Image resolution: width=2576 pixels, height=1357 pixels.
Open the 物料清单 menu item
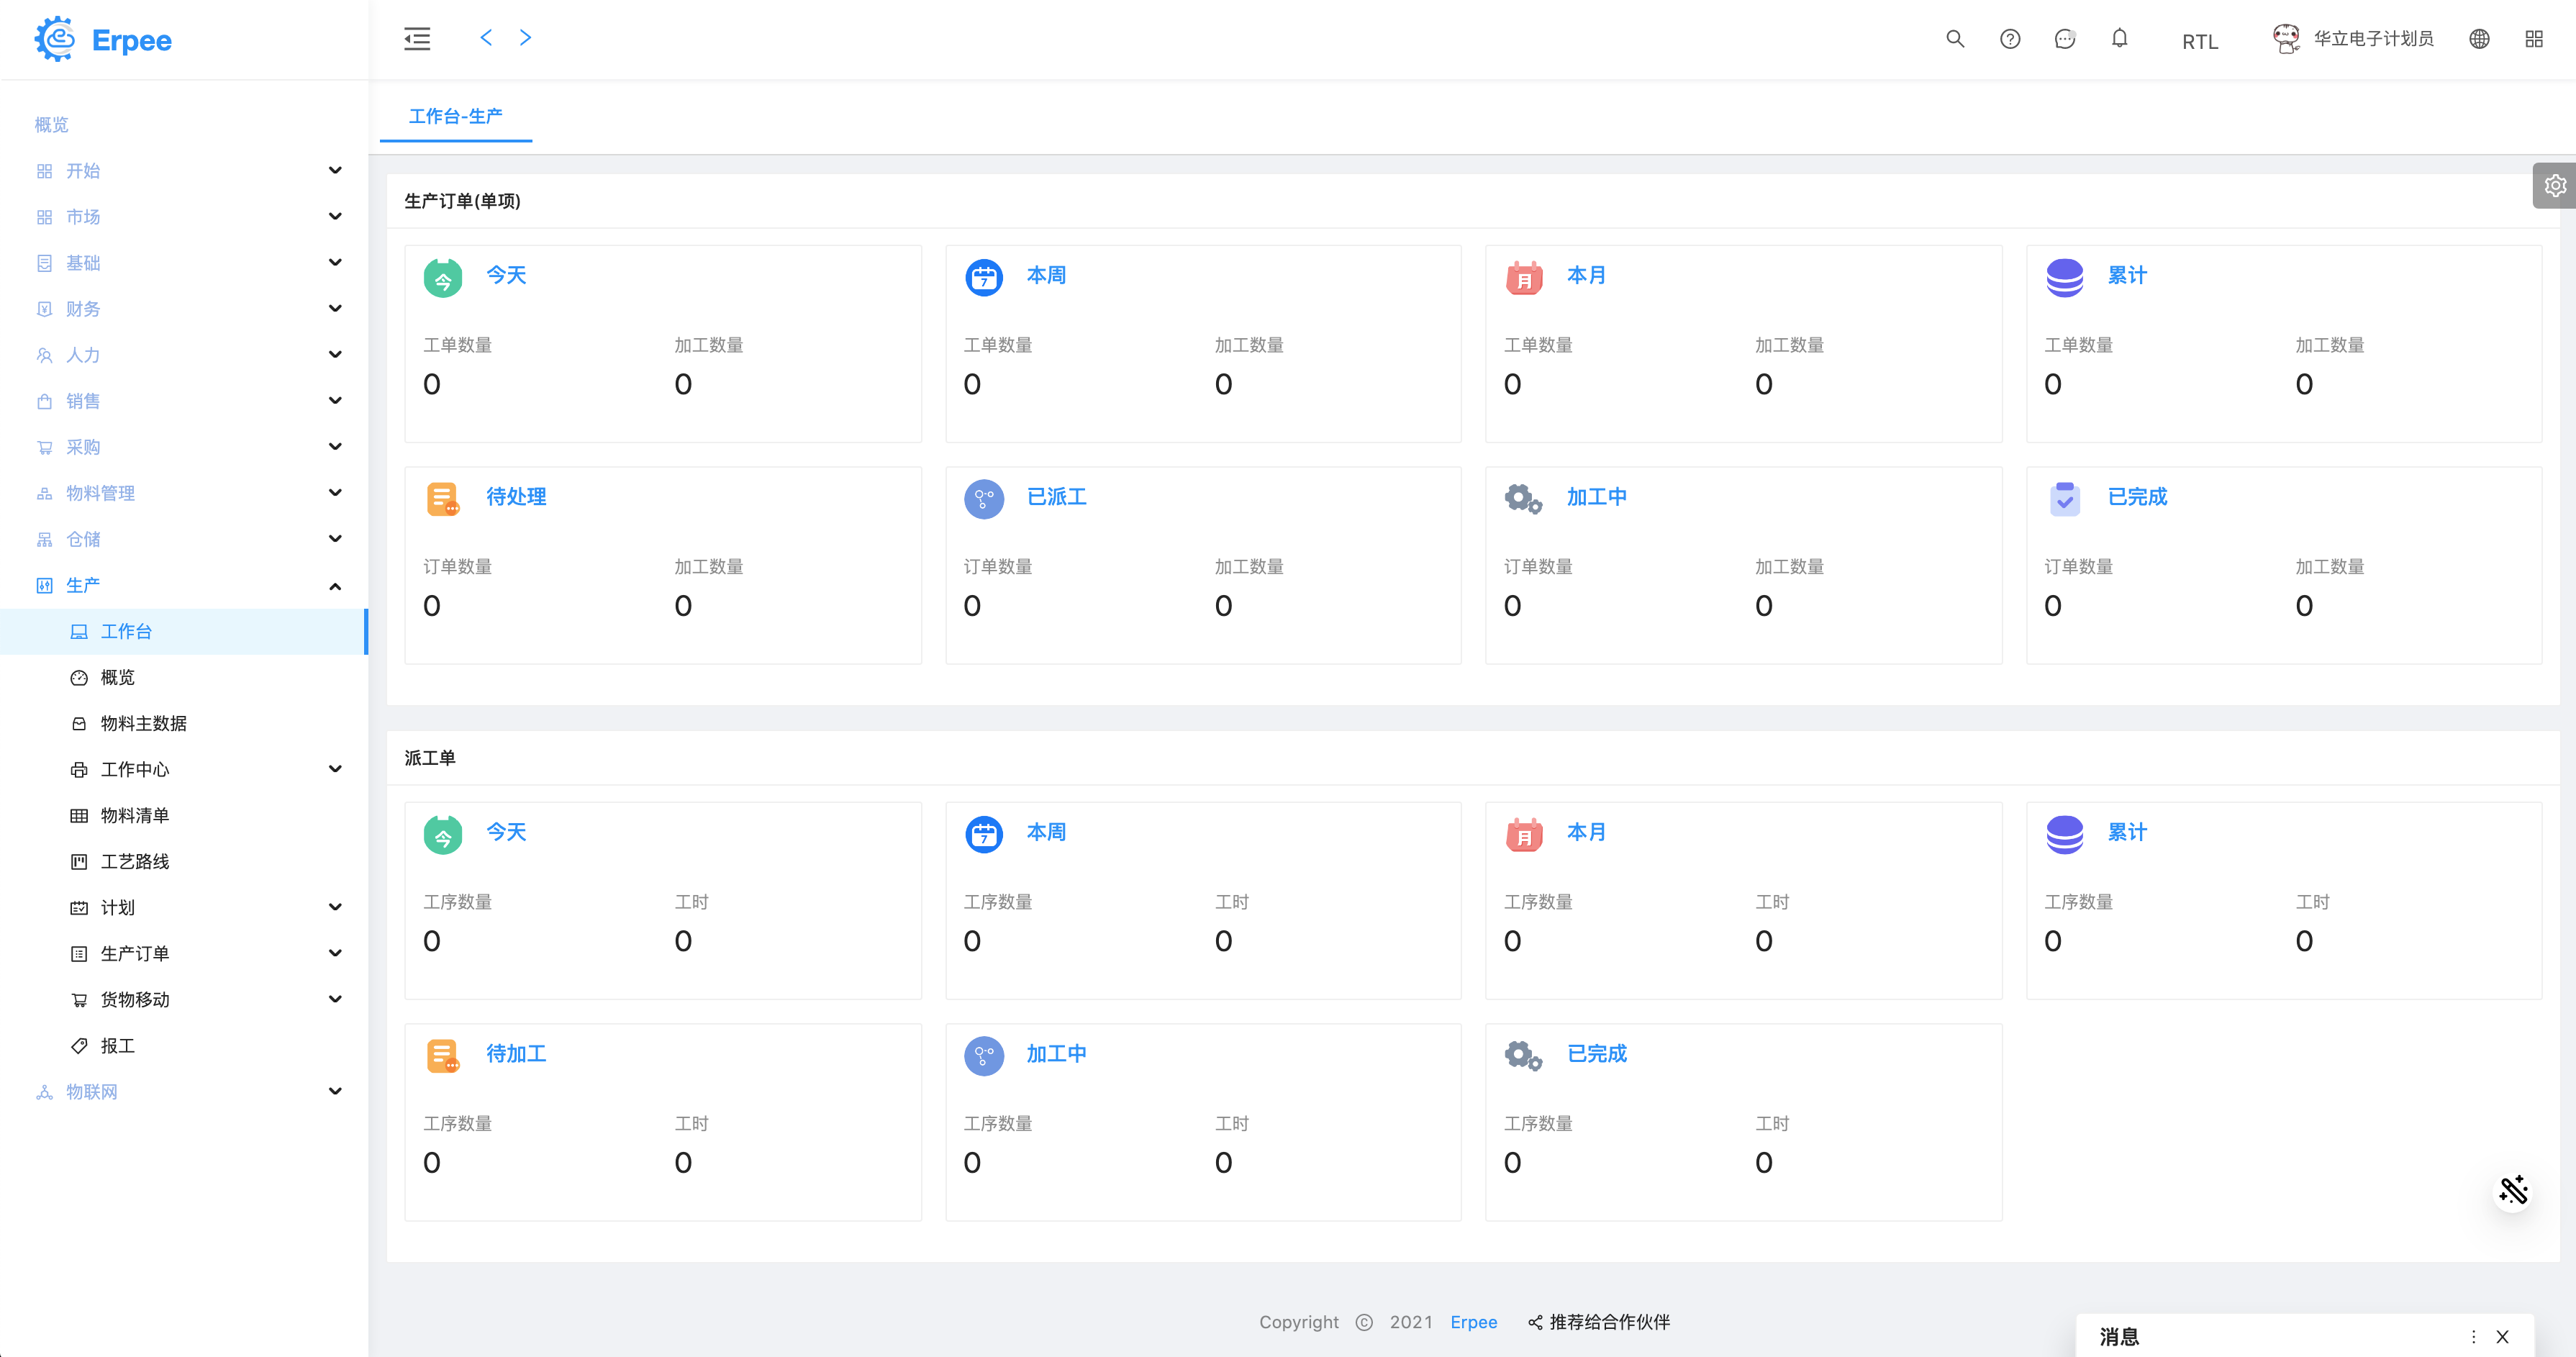pos(135,815)
